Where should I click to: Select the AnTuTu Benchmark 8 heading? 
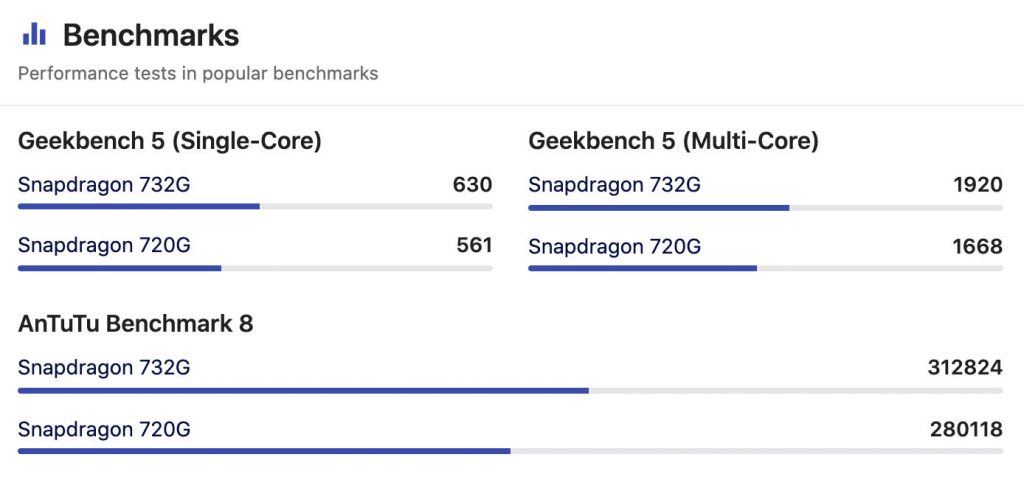(x=136, y=323)
